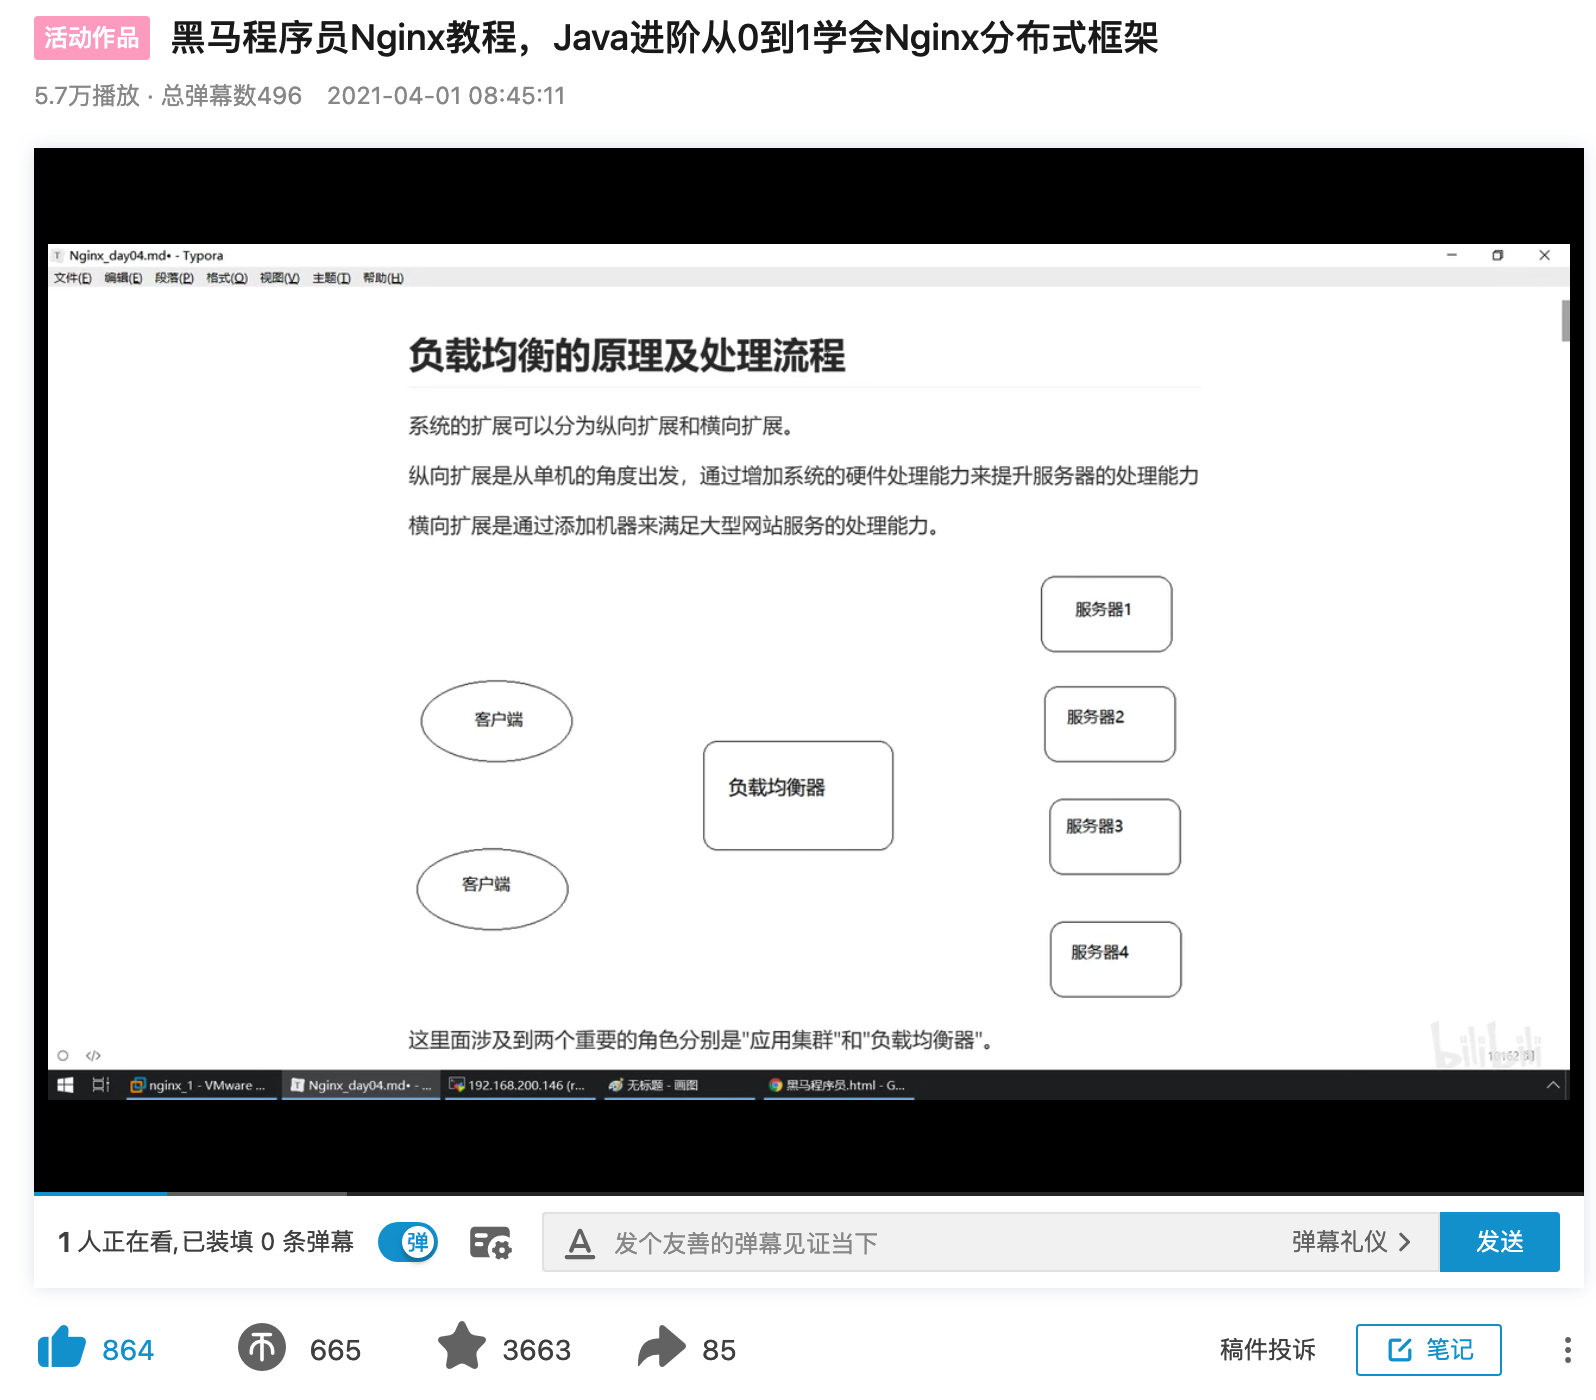This screenshot has width=1596, height=1400.
Task: Click the share arrow icon
Action: [x=661, y=1348]
